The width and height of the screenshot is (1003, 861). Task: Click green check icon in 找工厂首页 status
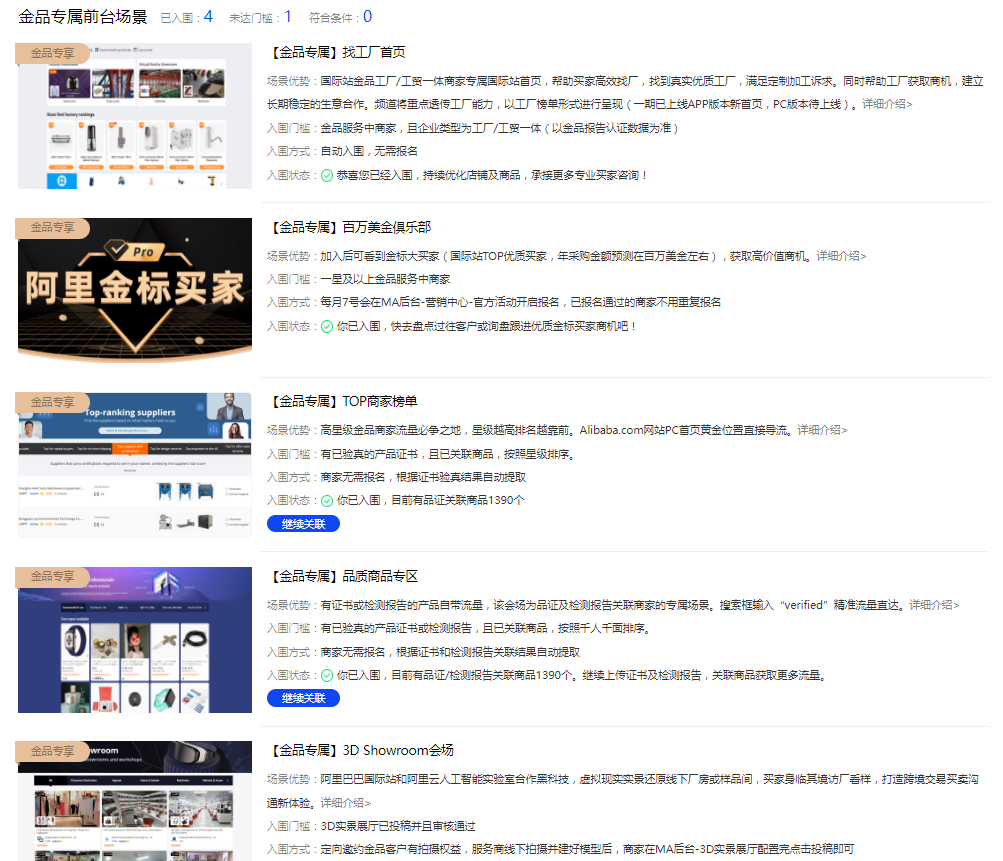point(327,176)
